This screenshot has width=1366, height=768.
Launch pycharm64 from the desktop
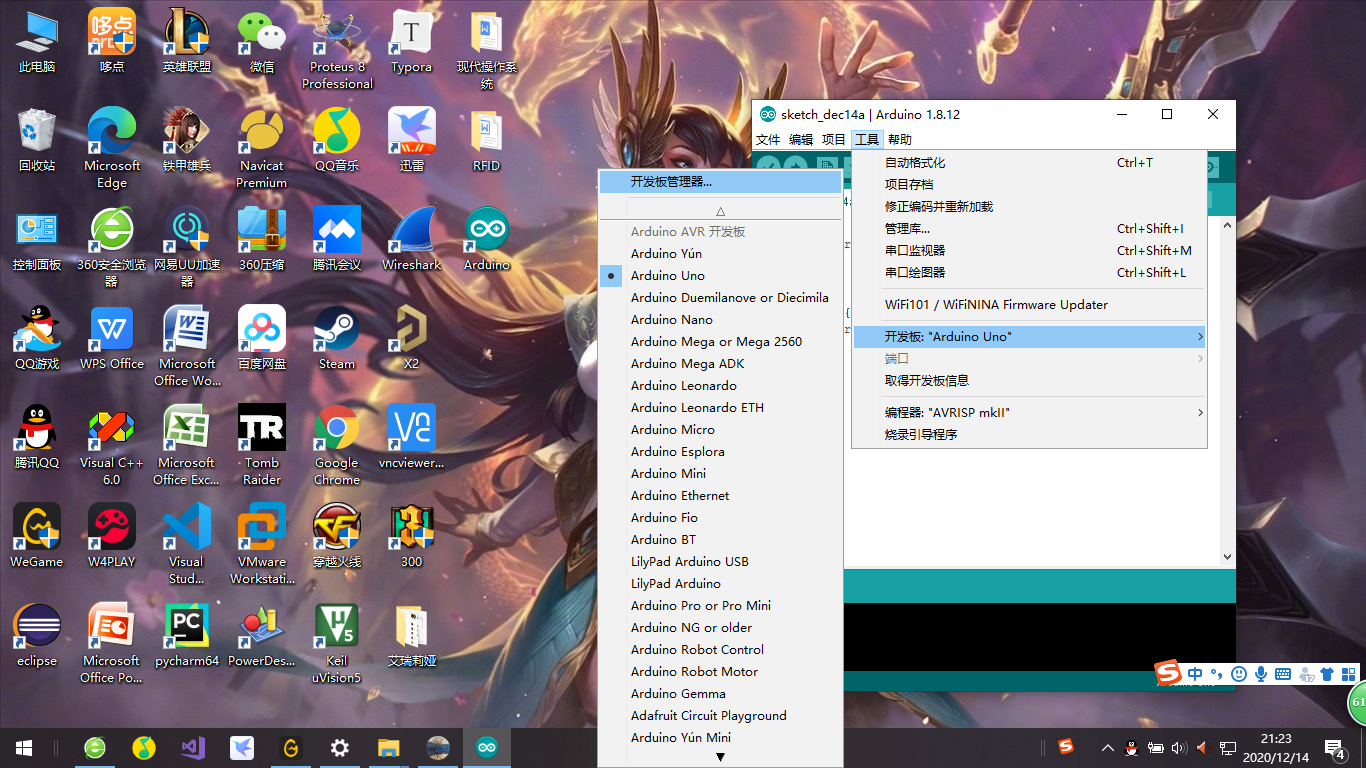pyautogui.click(x=187, y=635)
